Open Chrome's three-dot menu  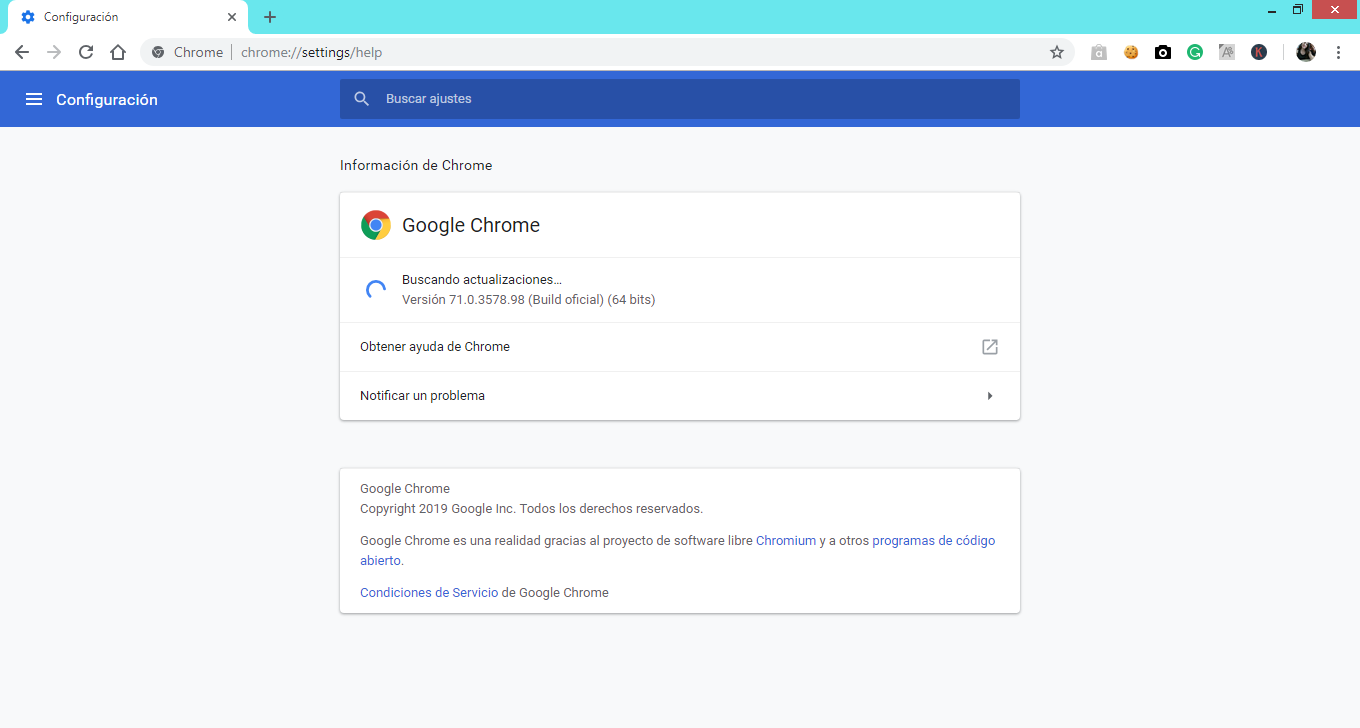(1338, 52)
